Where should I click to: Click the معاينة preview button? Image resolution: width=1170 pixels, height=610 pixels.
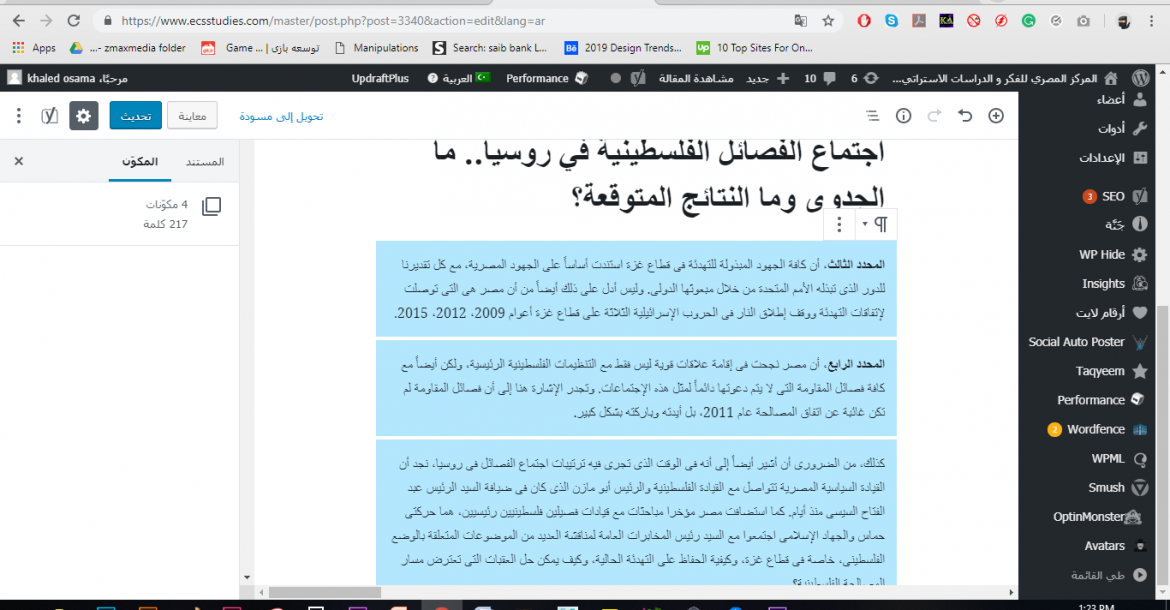point(192,116)
